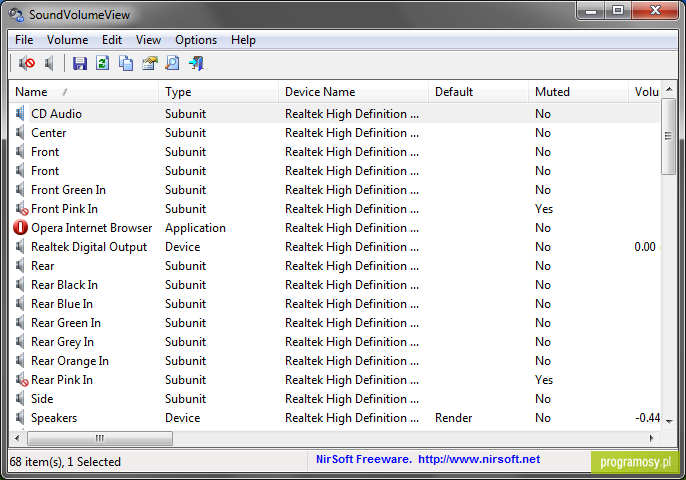Select the Rear Black In entry
The image size is (686, 480).
click(64, 285)
